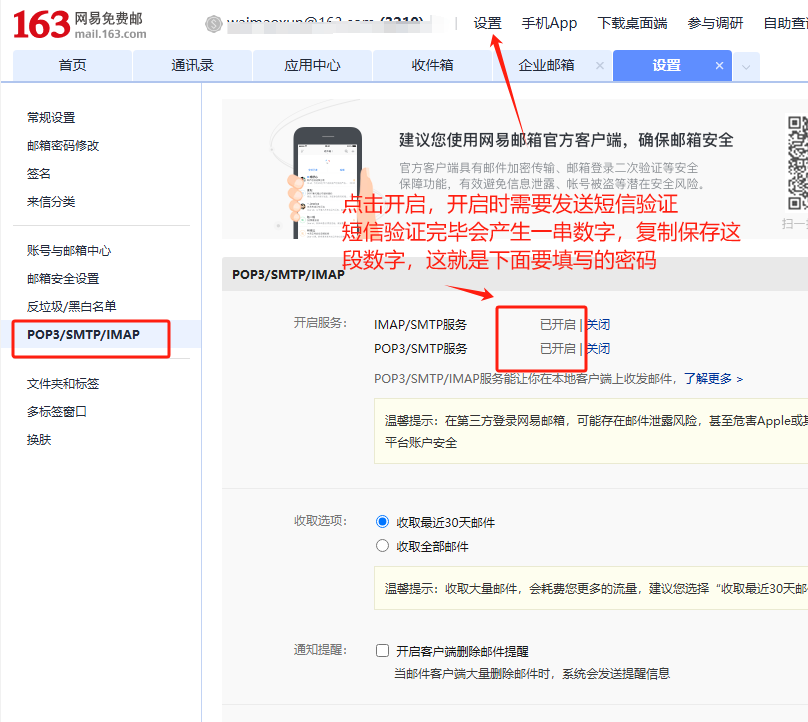Viewport: 808px width, 722px height.
Task: Select 收取全部邮件 radio option
Action: 381,545
